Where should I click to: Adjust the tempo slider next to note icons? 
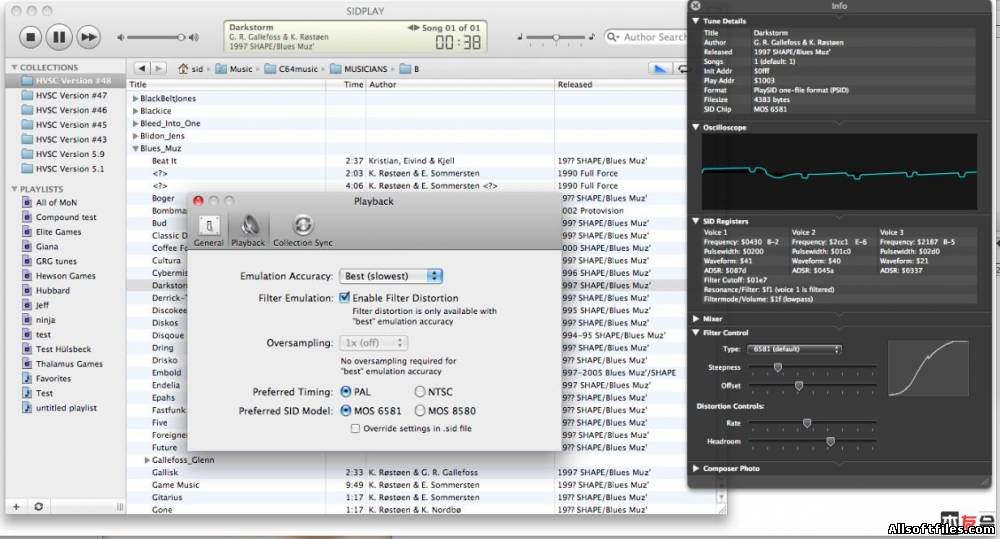point(555,38)
